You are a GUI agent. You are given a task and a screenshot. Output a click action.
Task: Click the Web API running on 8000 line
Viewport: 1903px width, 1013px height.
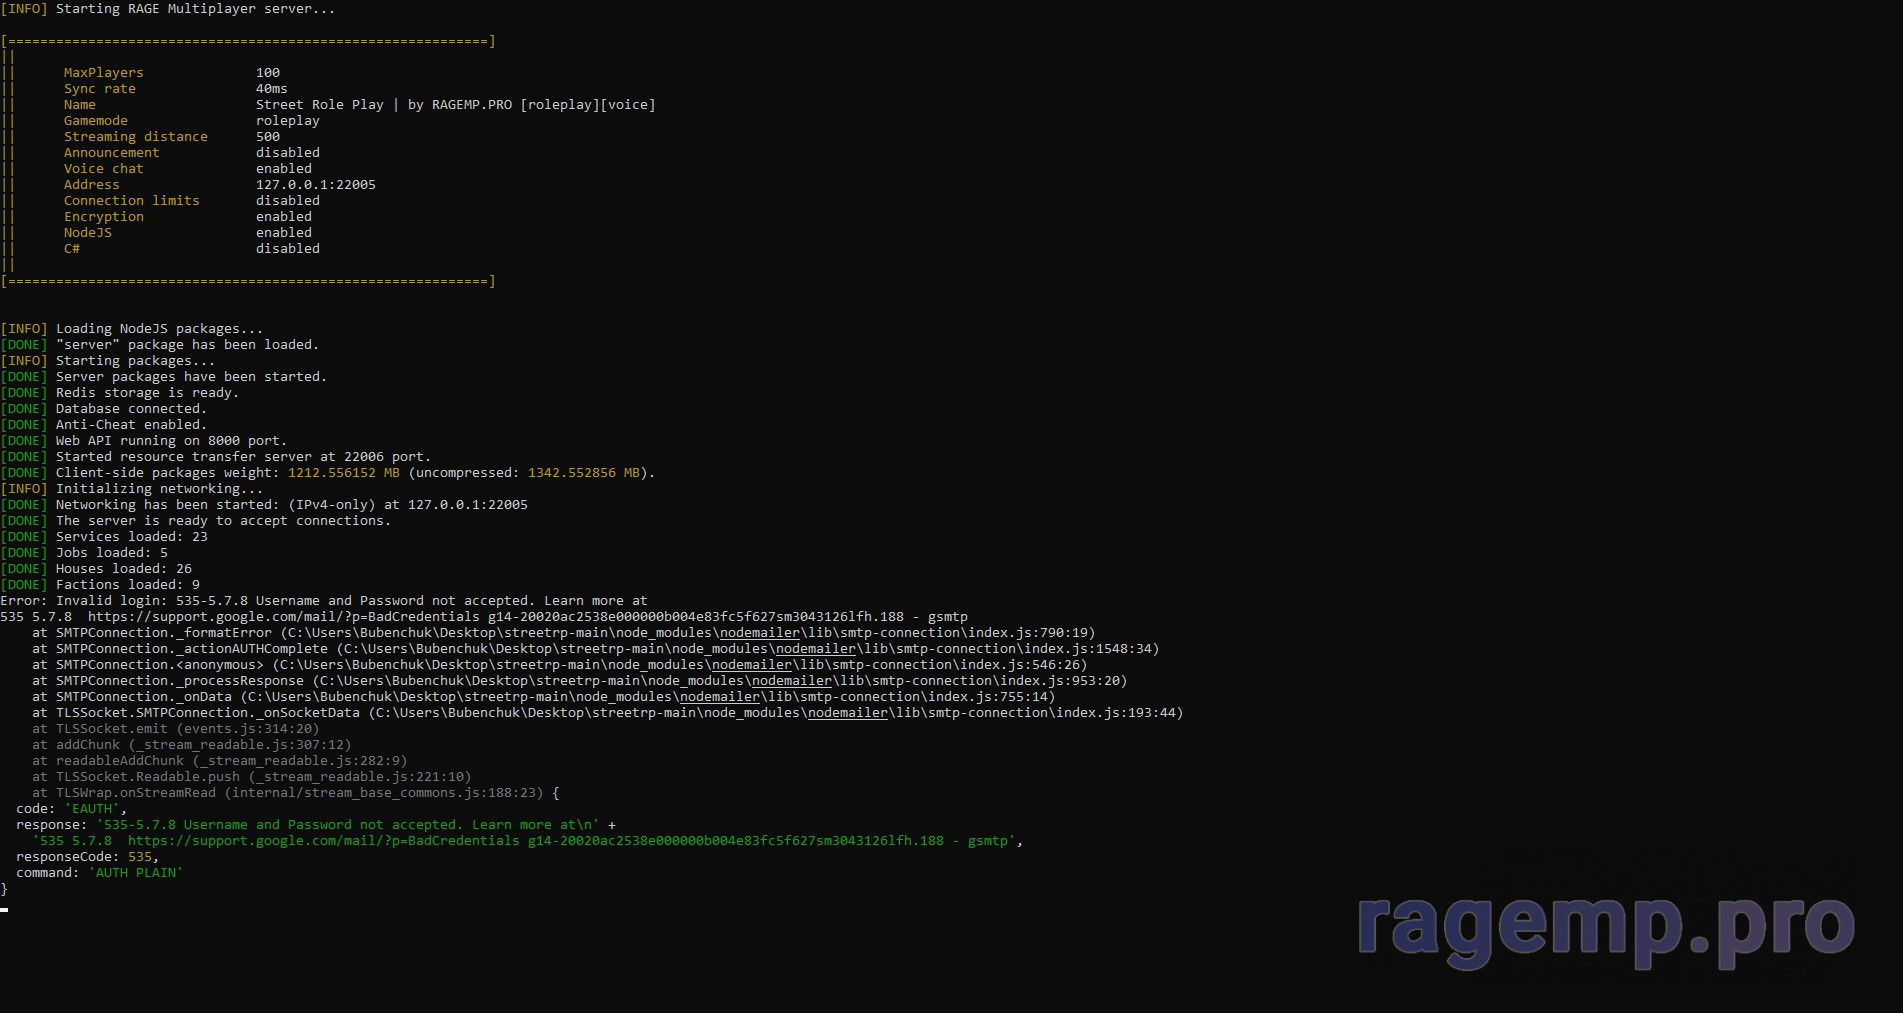tap(170, 441)
